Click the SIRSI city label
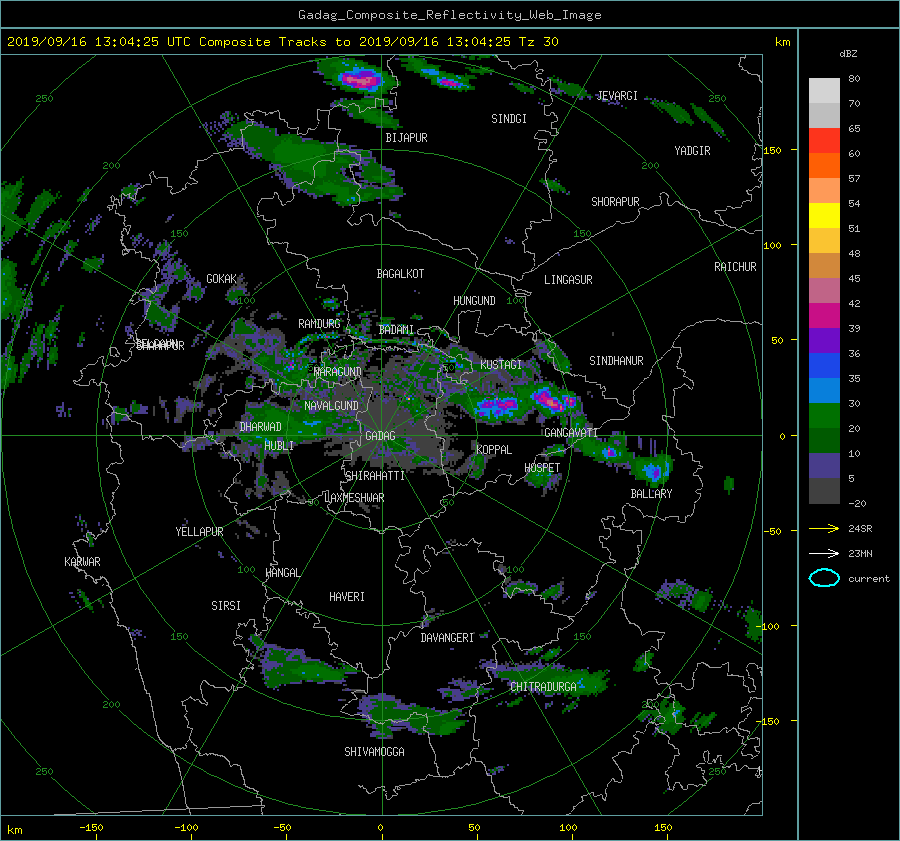This screenshot has height=841, width=900. tap(226, 606)
